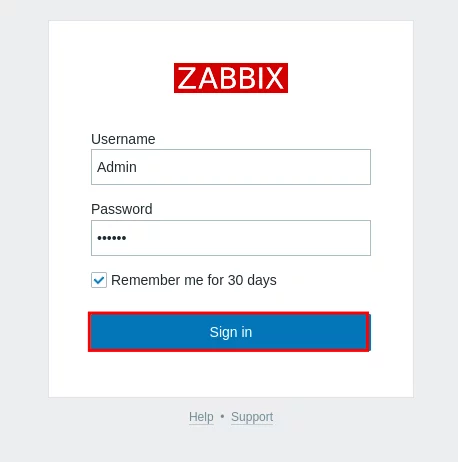Click empty space right of dots in Password

[248, 238]
